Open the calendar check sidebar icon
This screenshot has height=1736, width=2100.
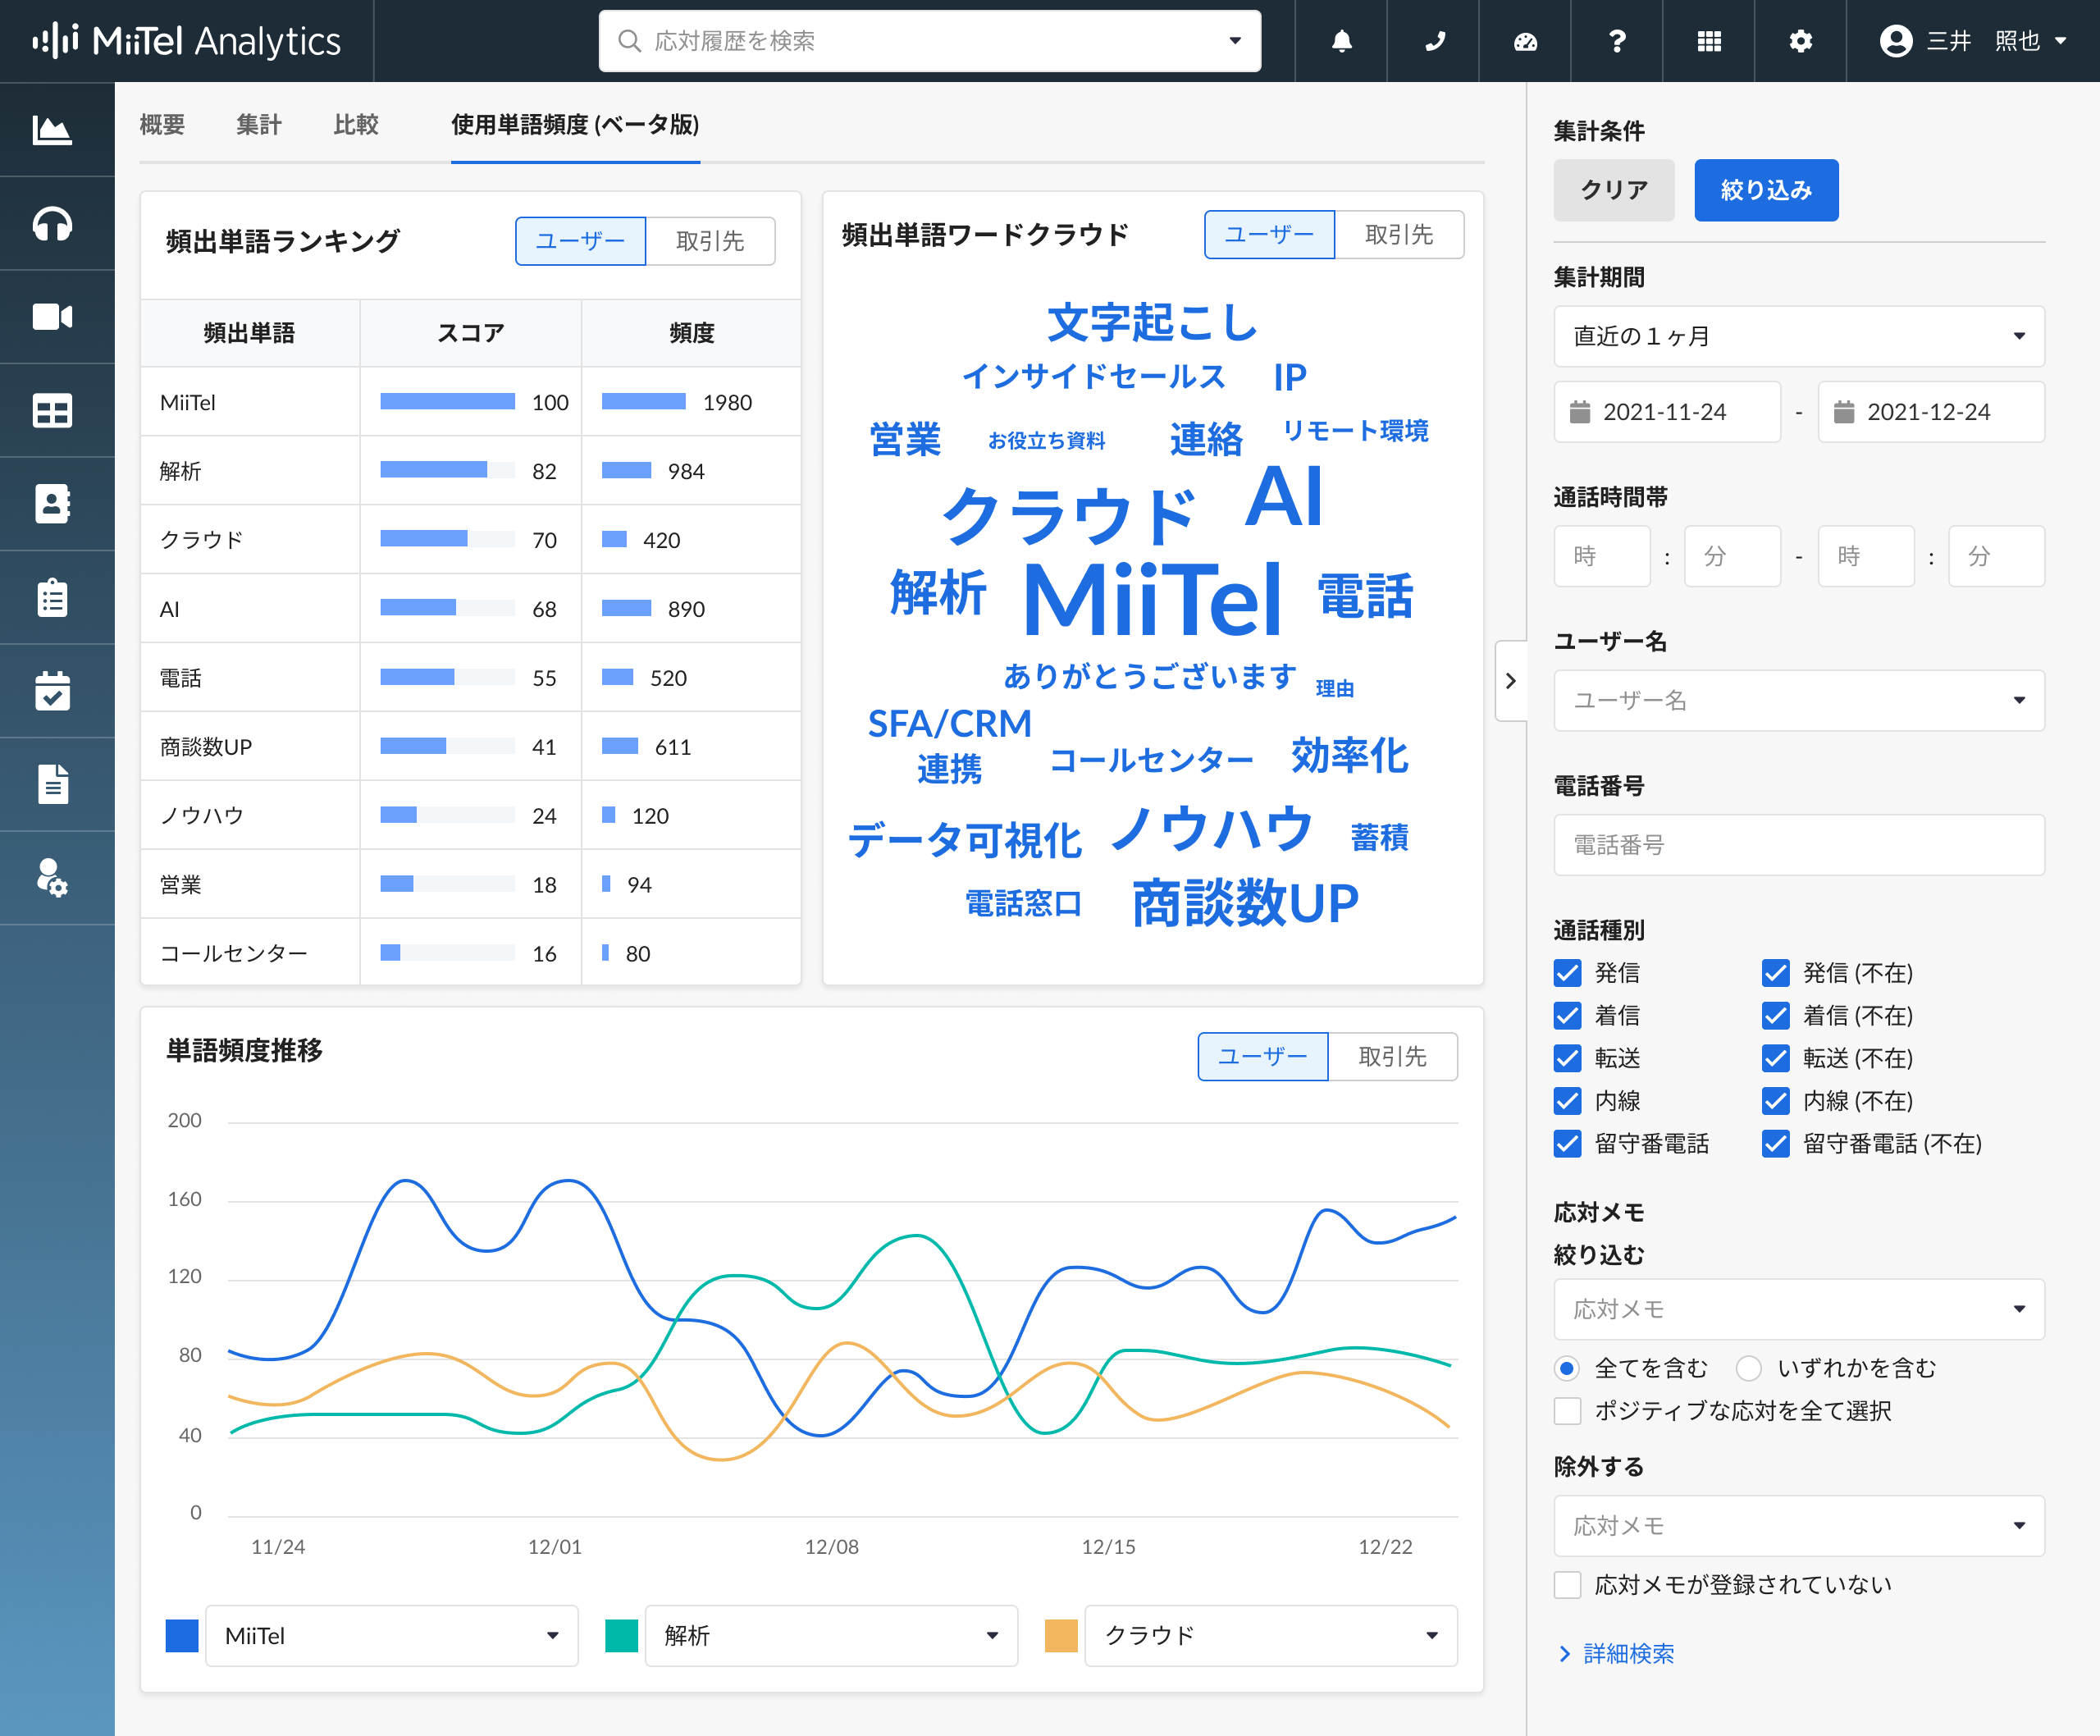pyautogui.click(x=52, y=691)
